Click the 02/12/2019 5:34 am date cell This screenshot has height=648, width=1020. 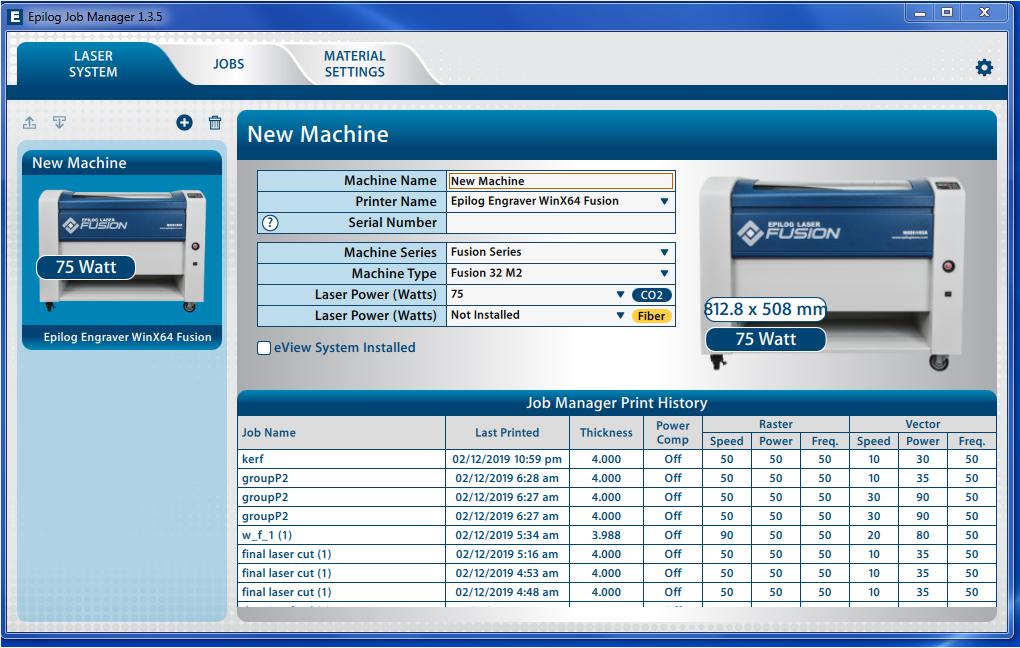pos(507,535)
